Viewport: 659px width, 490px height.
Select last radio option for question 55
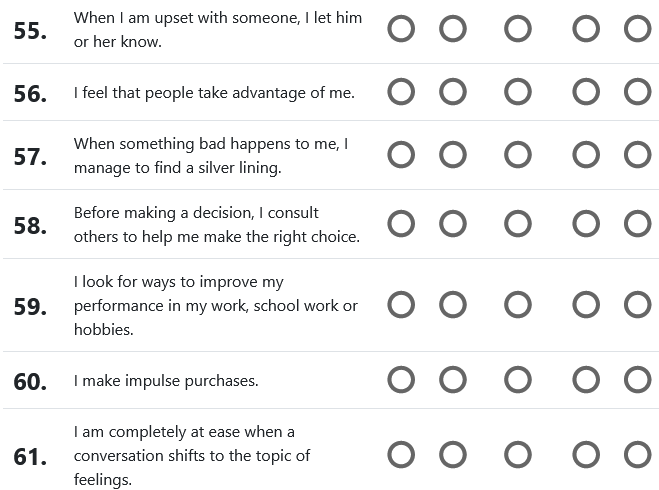[x=637, y=30]
